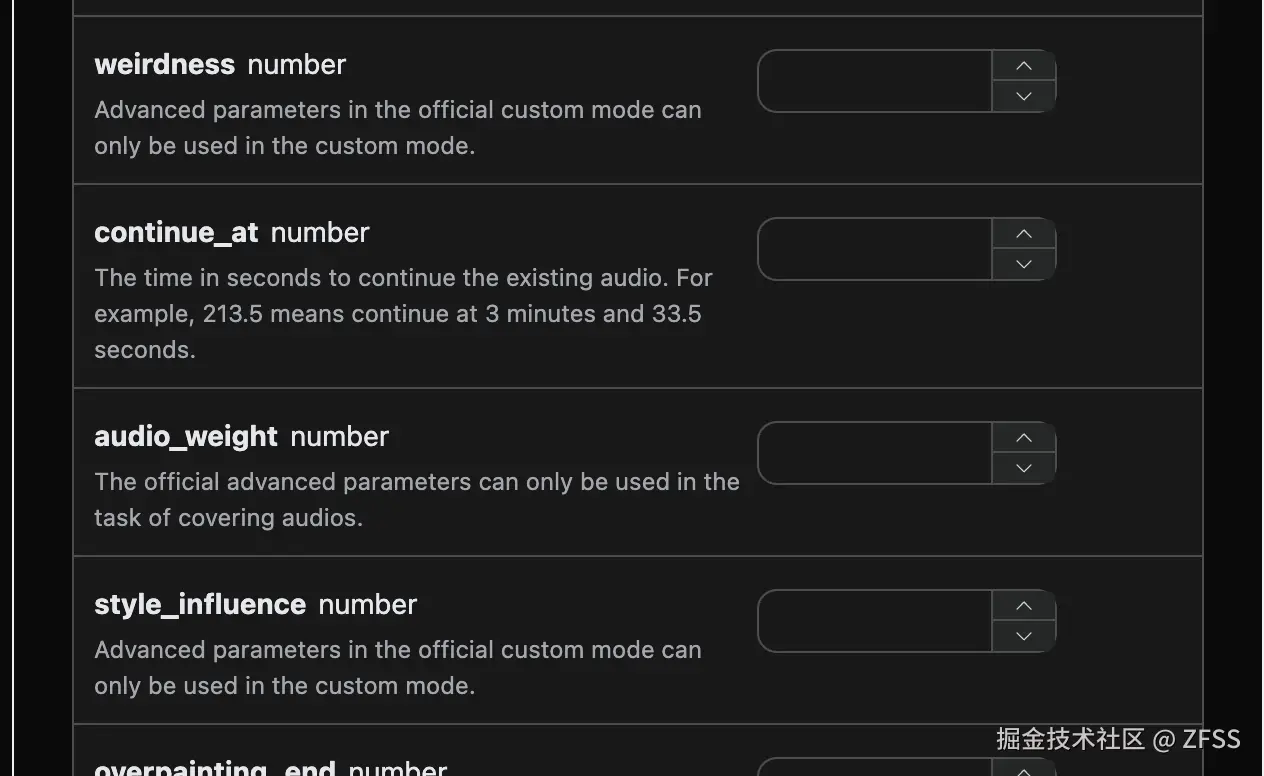1264x776 pixels.
Task: Click the style_influence parameter heading
Action: click(x=200, y=605)
